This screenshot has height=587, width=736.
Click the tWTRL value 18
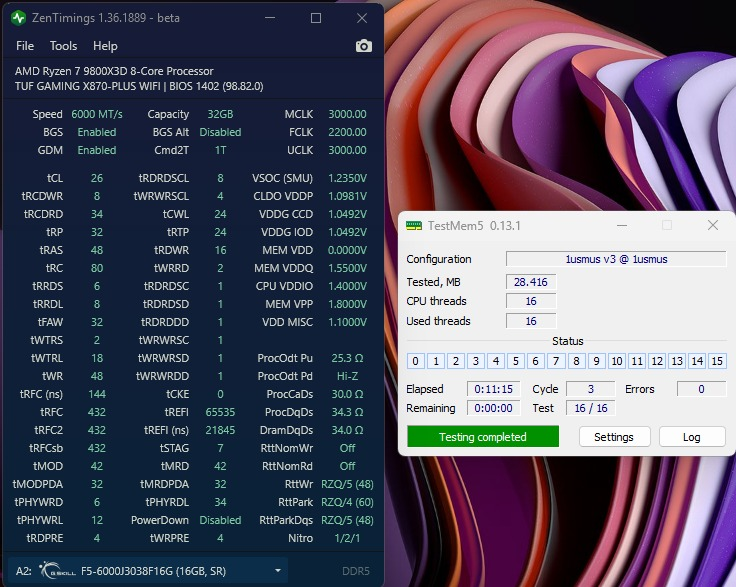click(97, 358)
